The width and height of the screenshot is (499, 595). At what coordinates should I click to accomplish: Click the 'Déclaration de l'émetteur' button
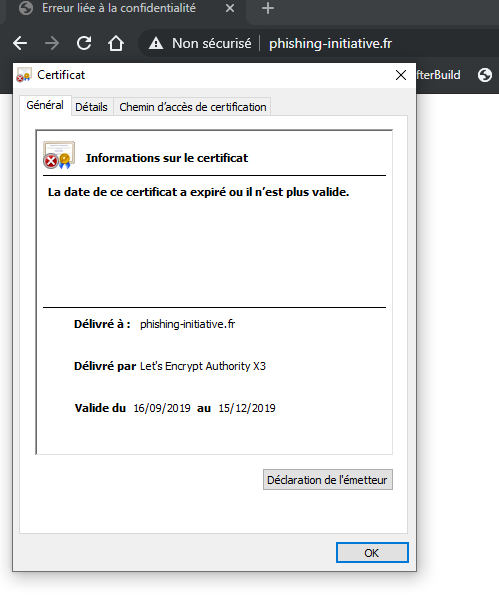tap(328, 480)
